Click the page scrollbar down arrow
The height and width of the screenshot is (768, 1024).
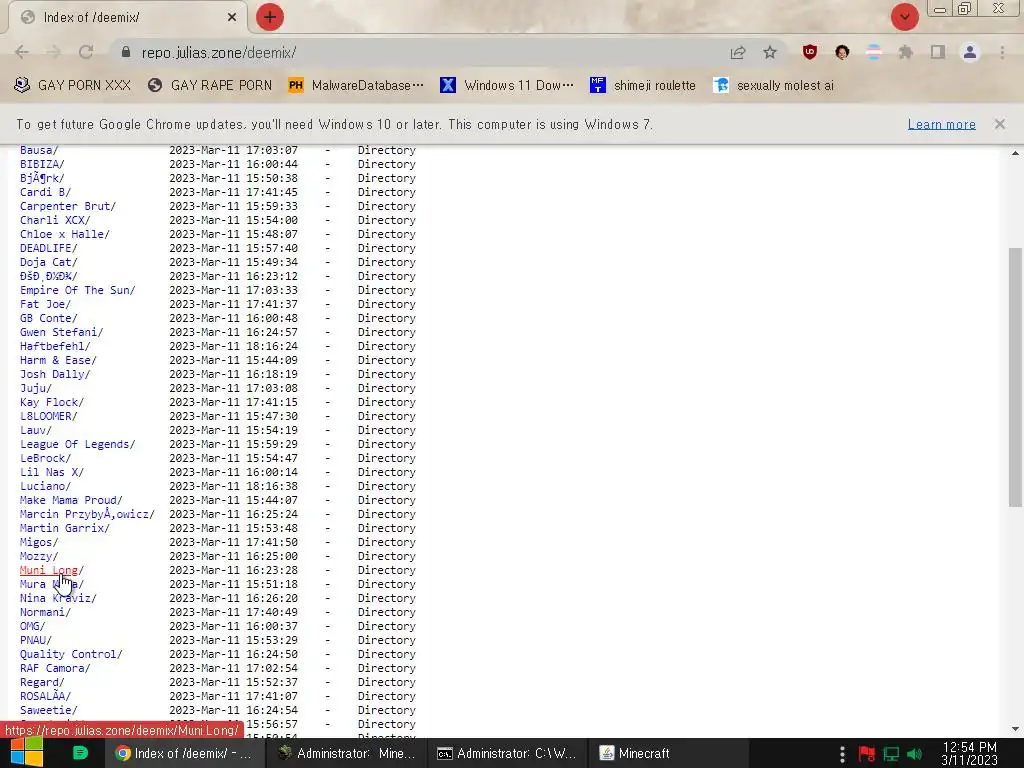pyautogui.click(x=1015, y=729)
